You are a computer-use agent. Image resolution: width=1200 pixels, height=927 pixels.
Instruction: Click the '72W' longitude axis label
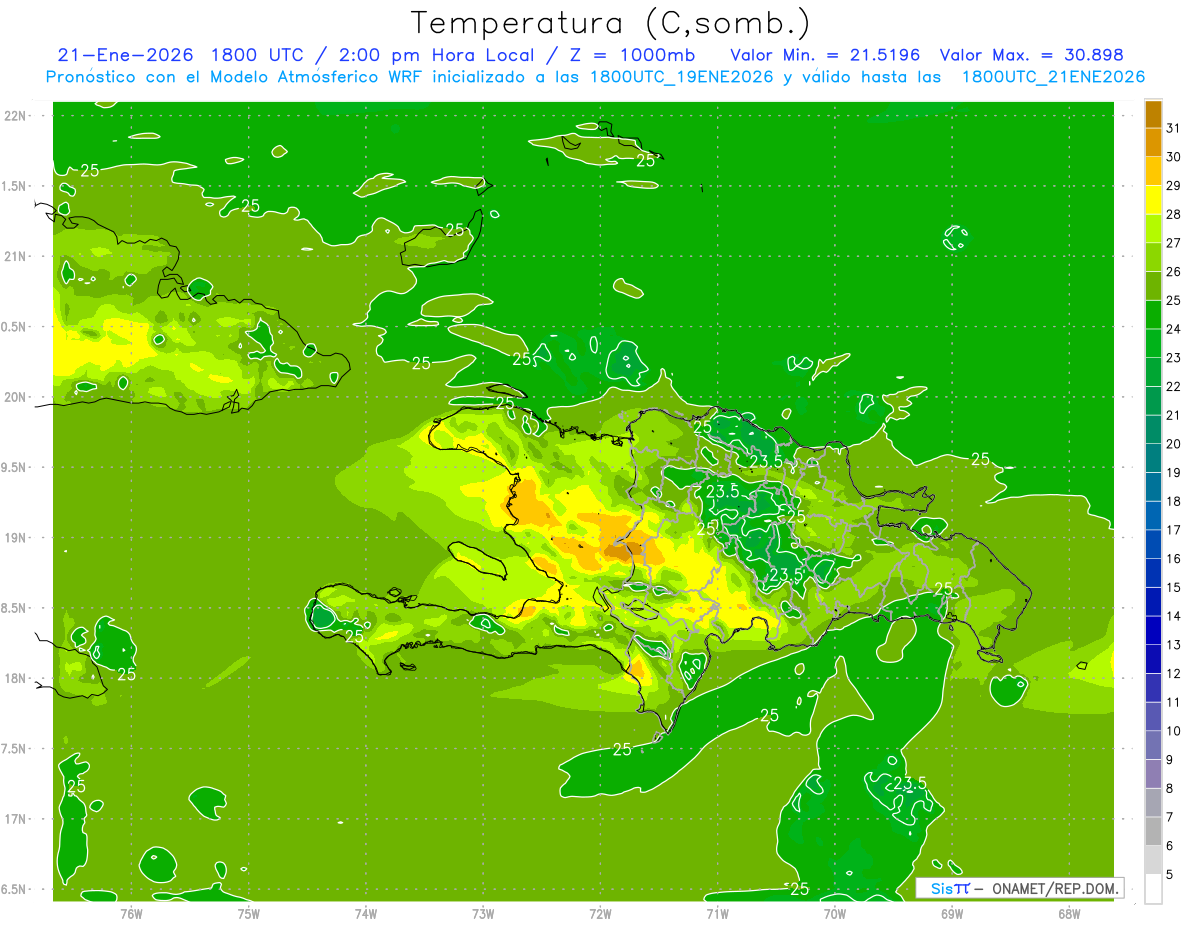coord(600,913)
